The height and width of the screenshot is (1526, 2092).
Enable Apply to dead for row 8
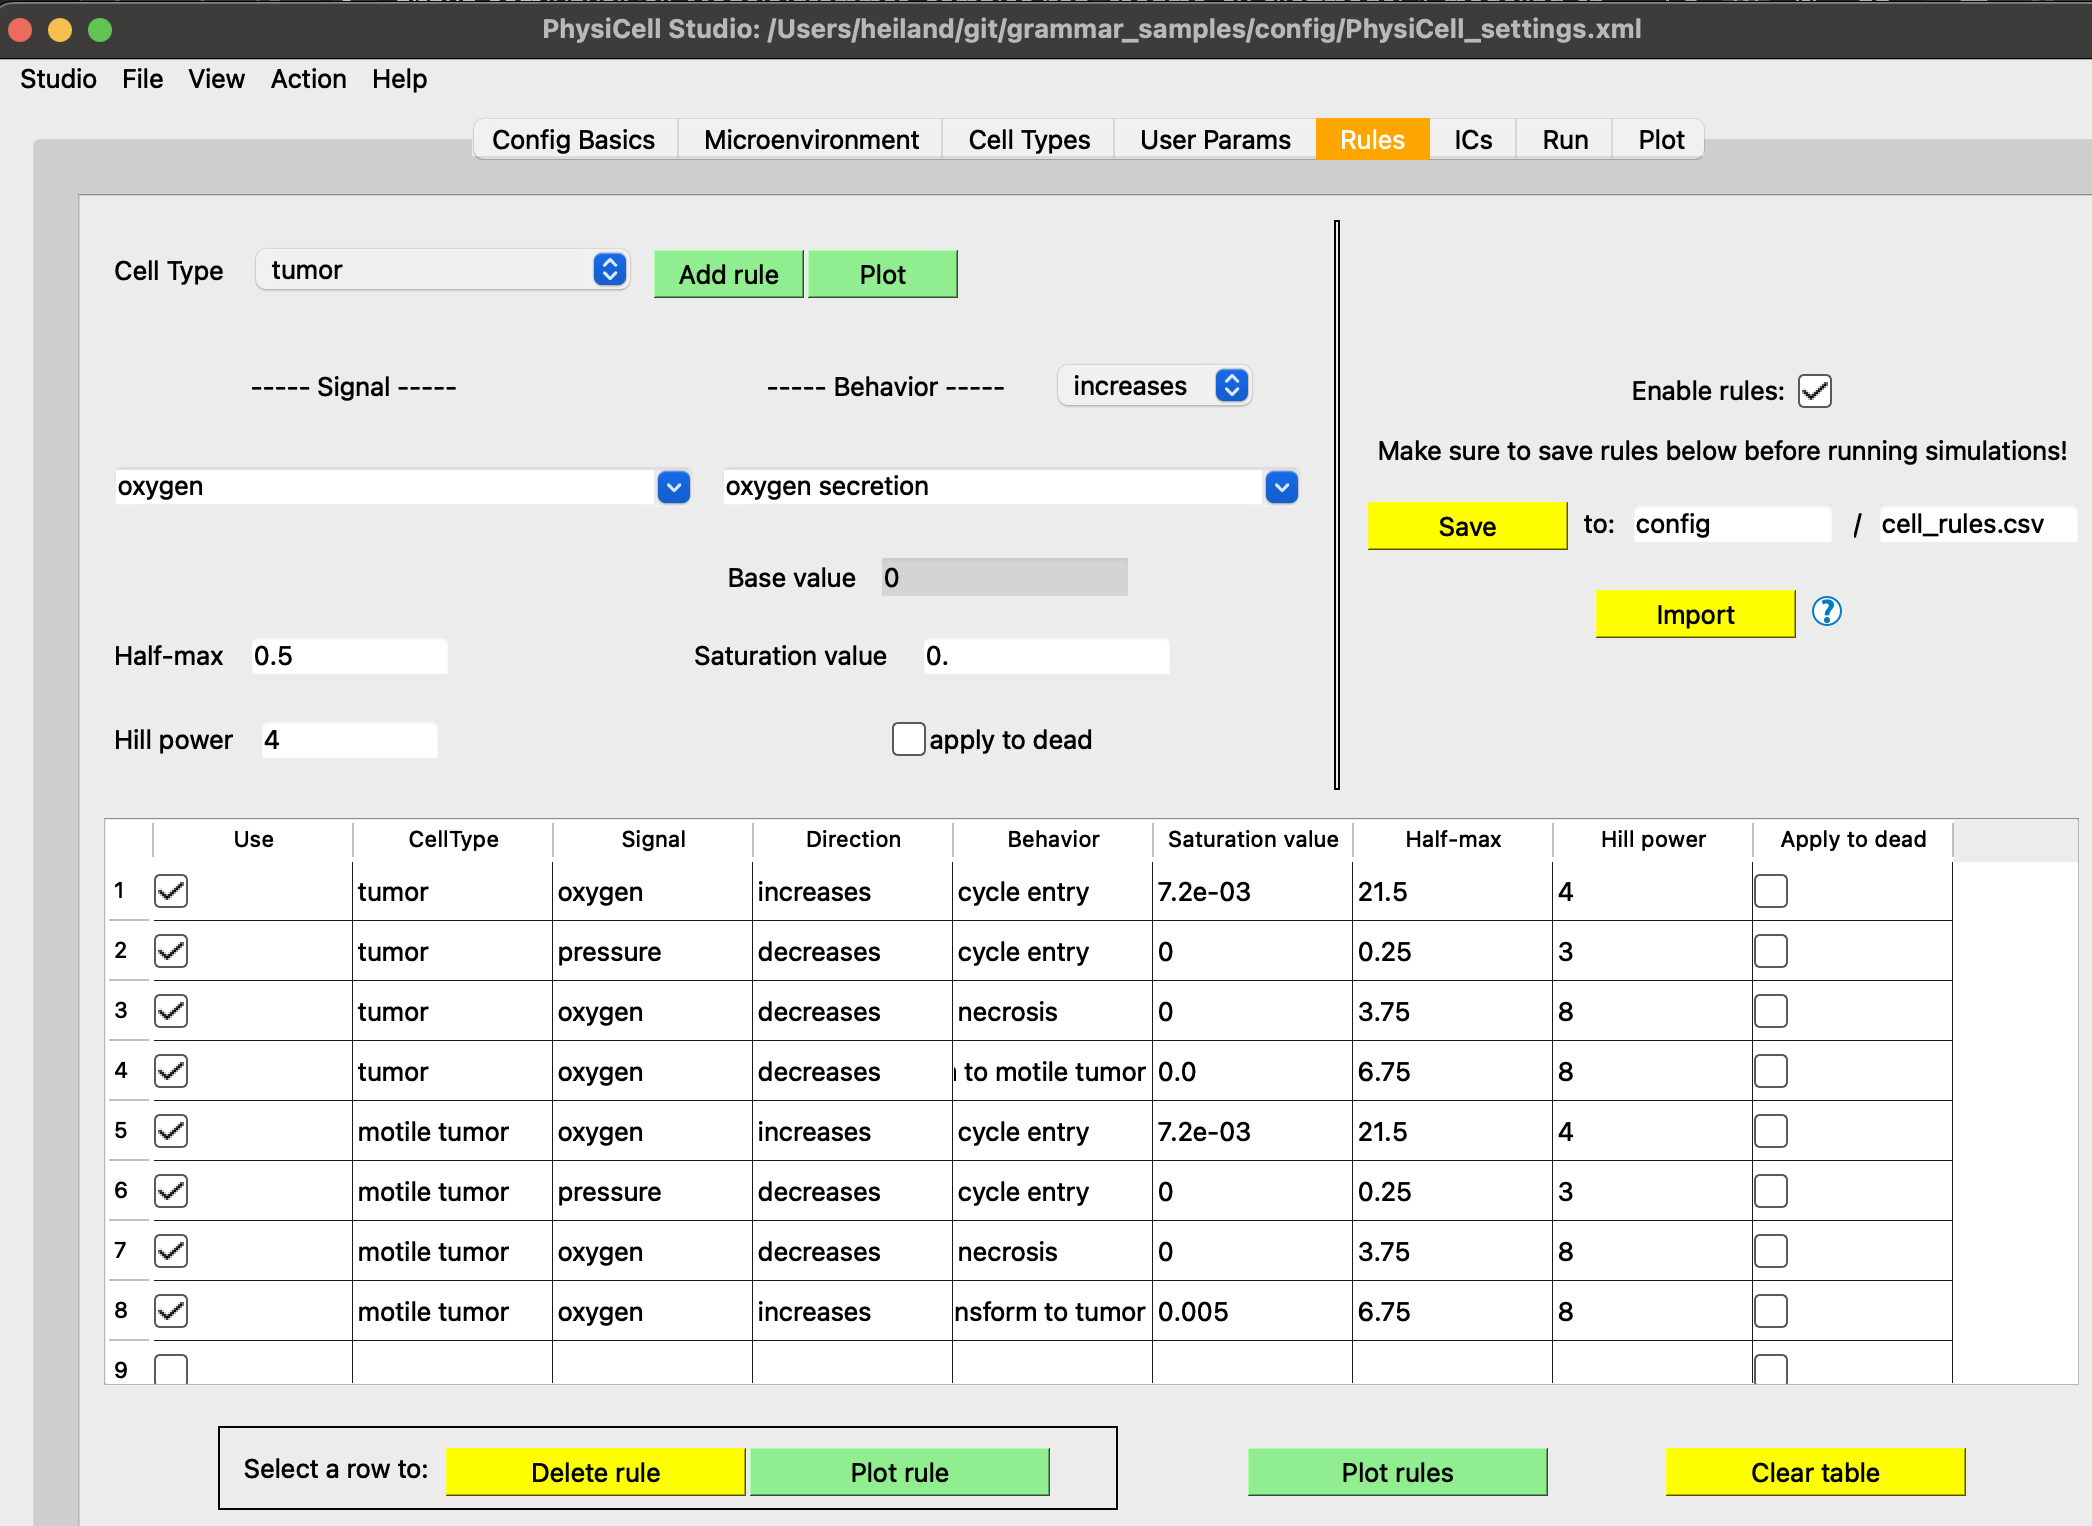[1771, 1311]
